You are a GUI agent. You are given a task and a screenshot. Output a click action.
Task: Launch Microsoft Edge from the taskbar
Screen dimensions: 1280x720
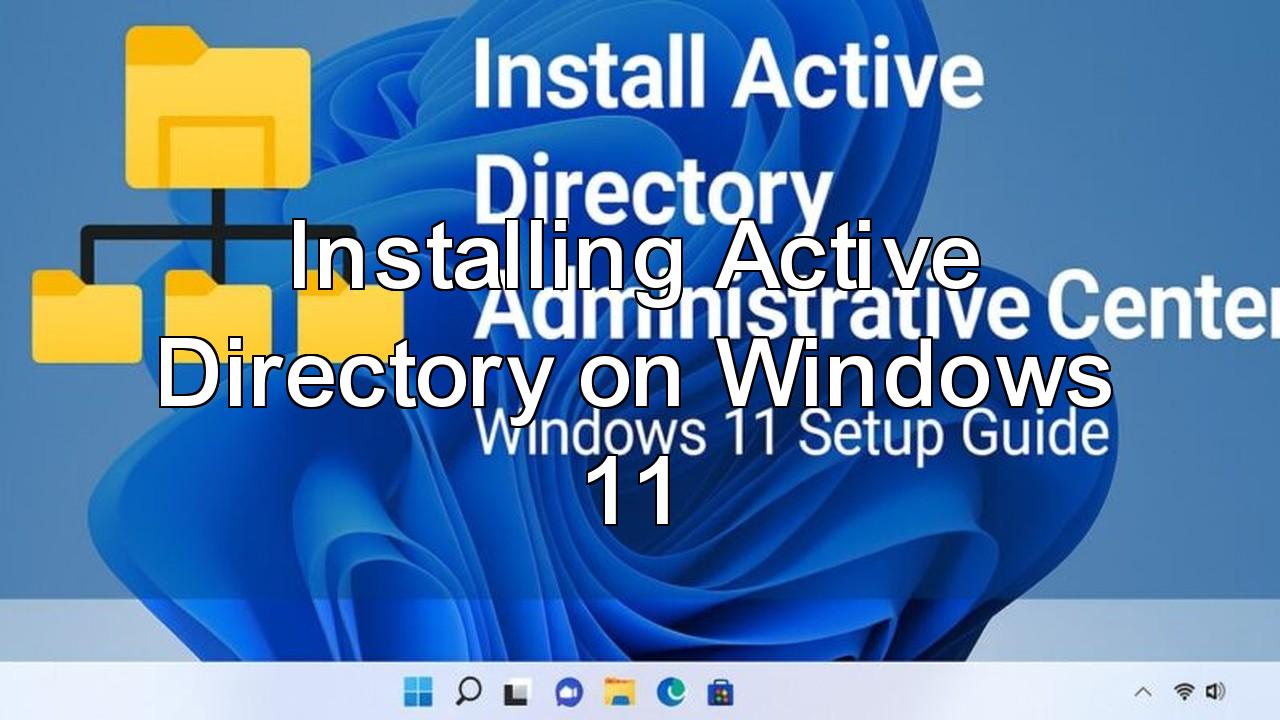pos(671,691)
